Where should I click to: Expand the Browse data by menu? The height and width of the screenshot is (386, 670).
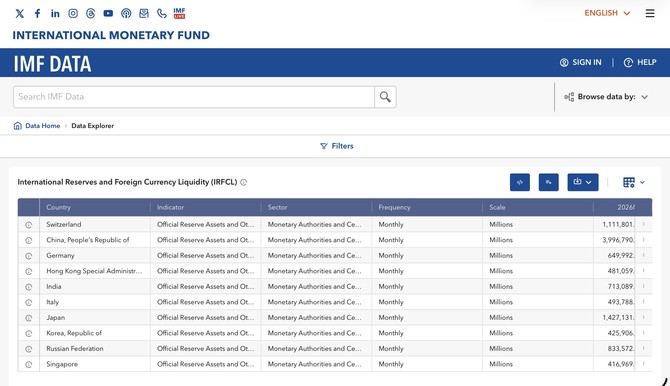606,97
